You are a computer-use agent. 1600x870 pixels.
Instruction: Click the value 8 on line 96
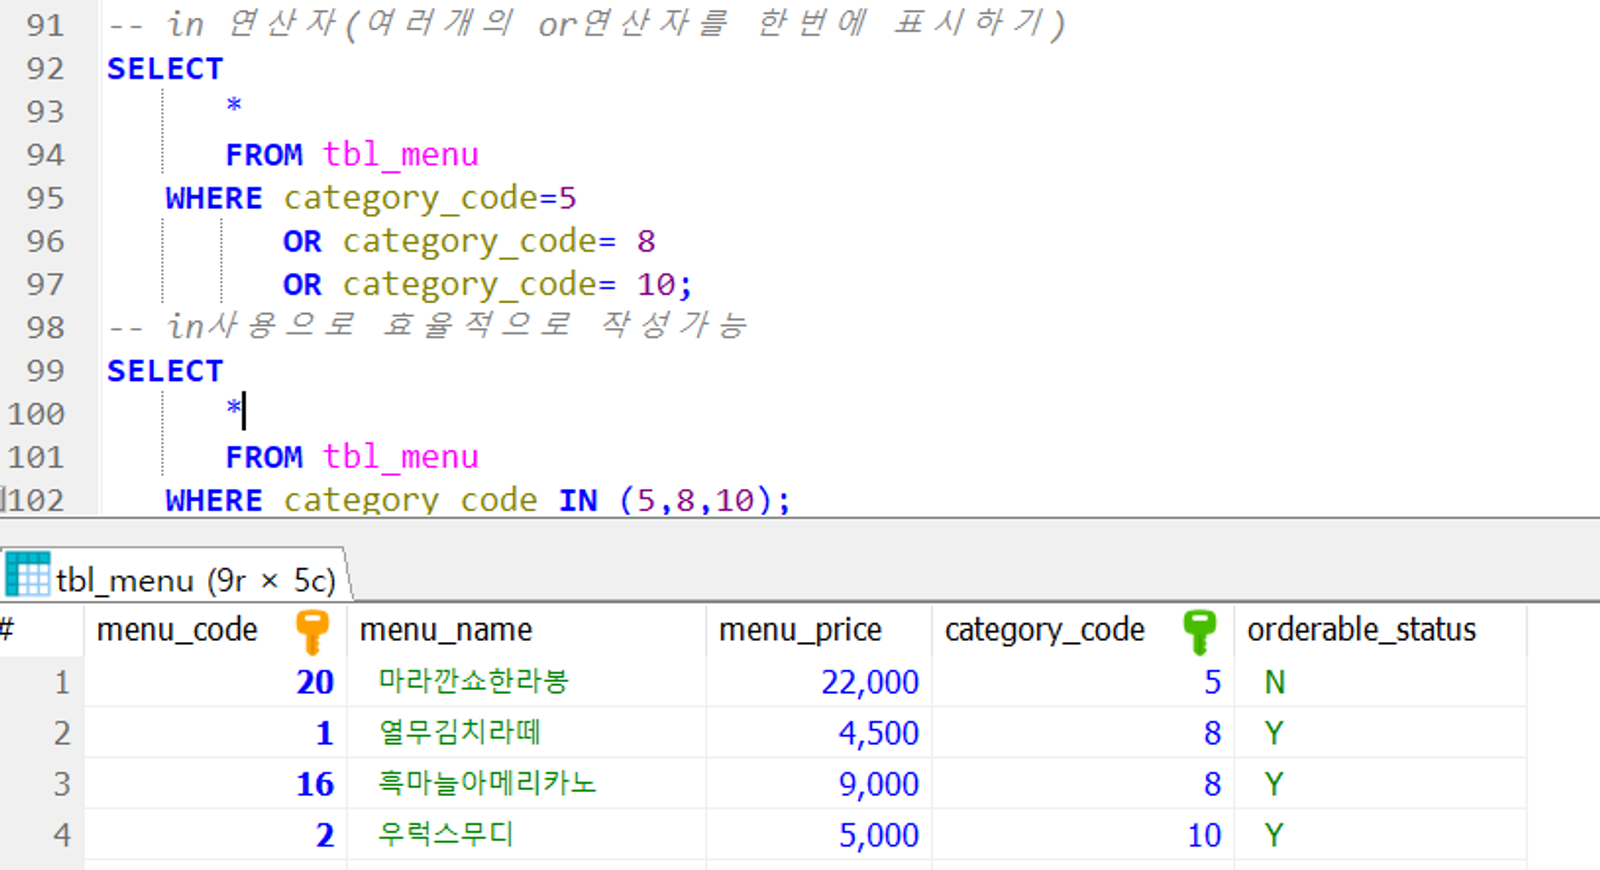point(646,241)
